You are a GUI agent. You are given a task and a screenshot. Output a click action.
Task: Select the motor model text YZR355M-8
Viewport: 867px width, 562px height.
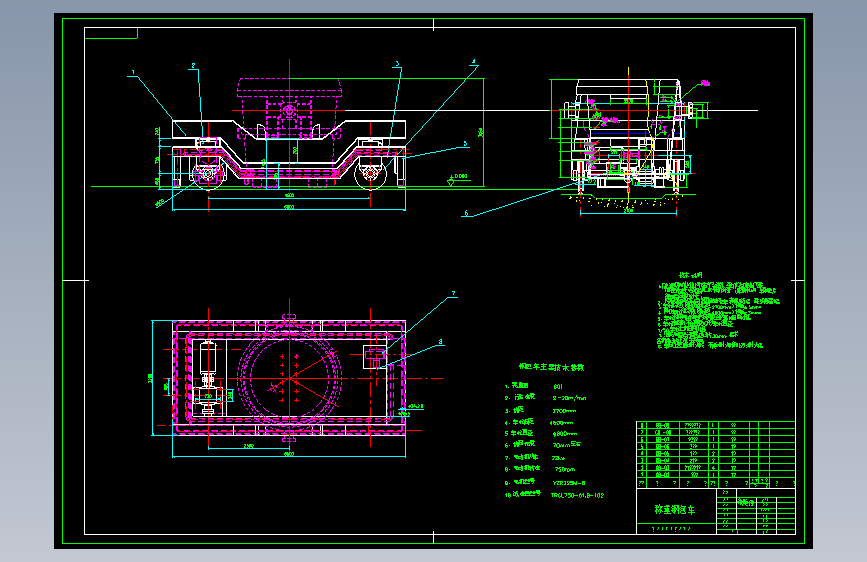pyautogui.click(x=568, y=482)
